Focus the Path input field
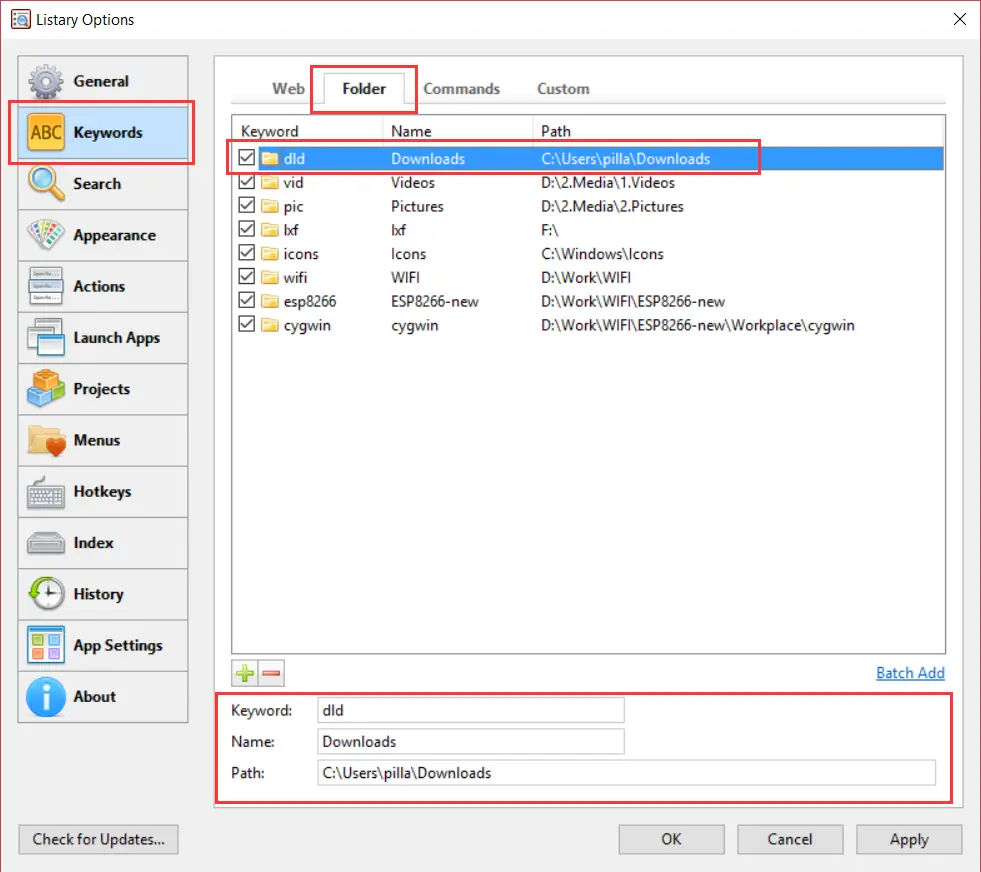Screen dimensions: 981x872 (x=626, y=773)
